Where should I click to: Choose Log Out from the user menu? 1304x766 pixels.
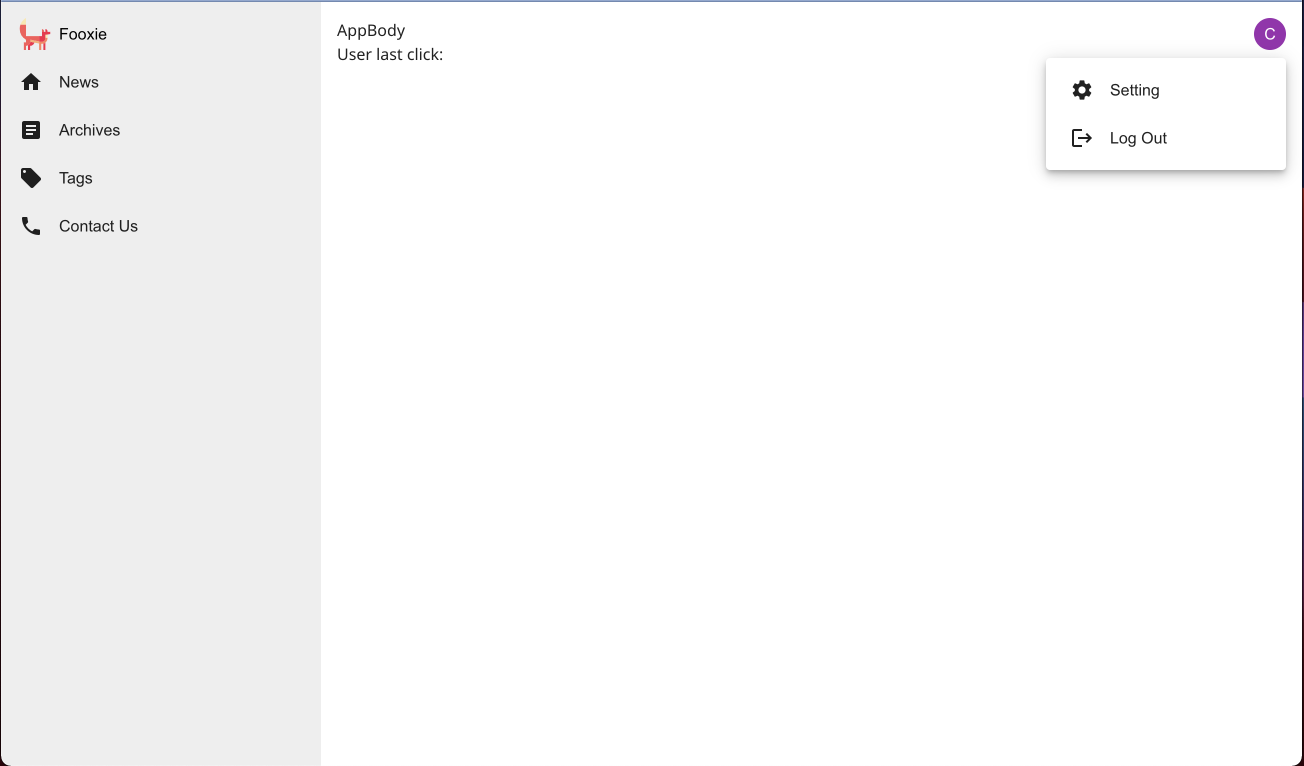click(x=1166, y=138)
